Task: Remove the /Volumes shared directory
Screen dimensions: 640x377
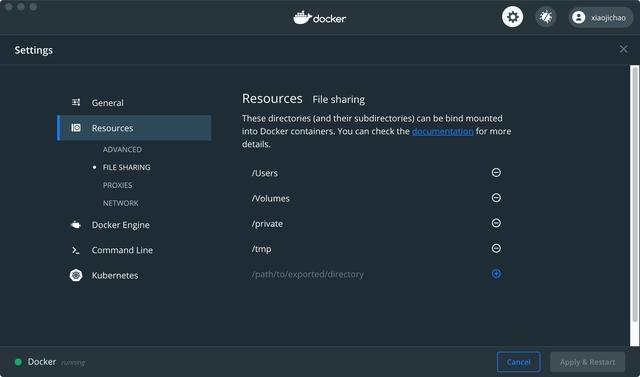Action: [x=496, y=198]
